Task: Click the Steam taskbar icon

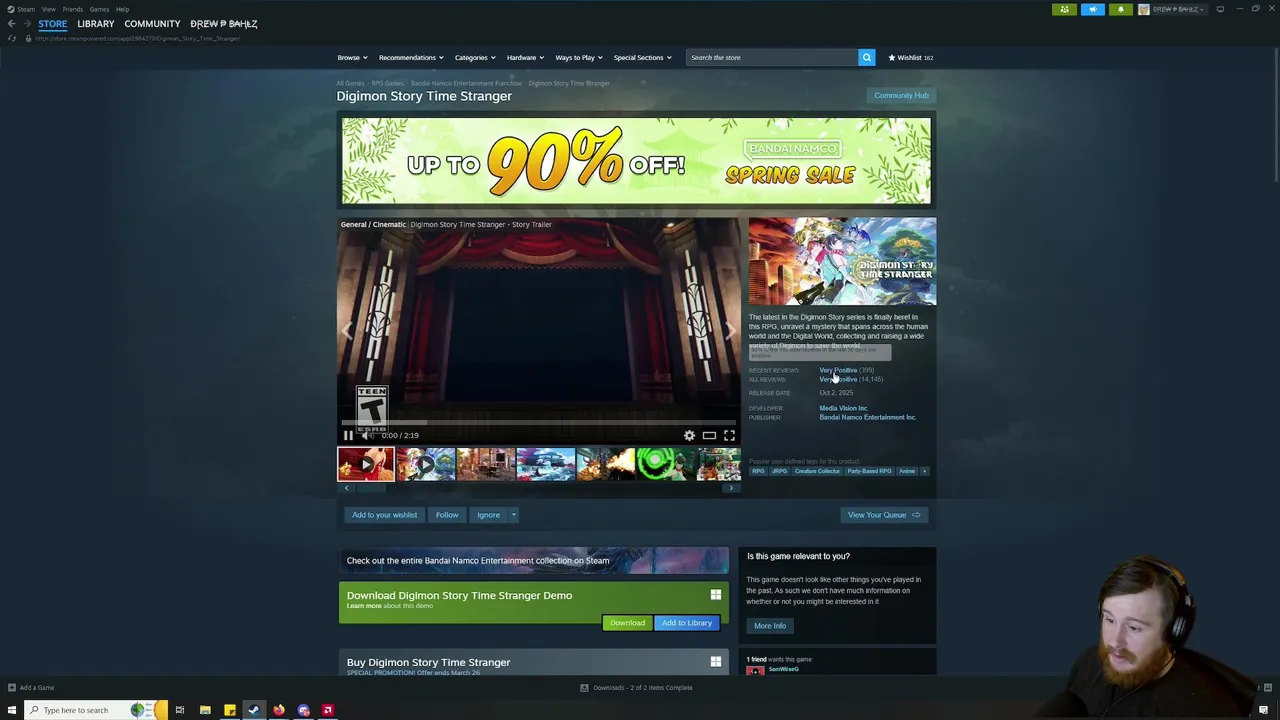Action: 254,710
